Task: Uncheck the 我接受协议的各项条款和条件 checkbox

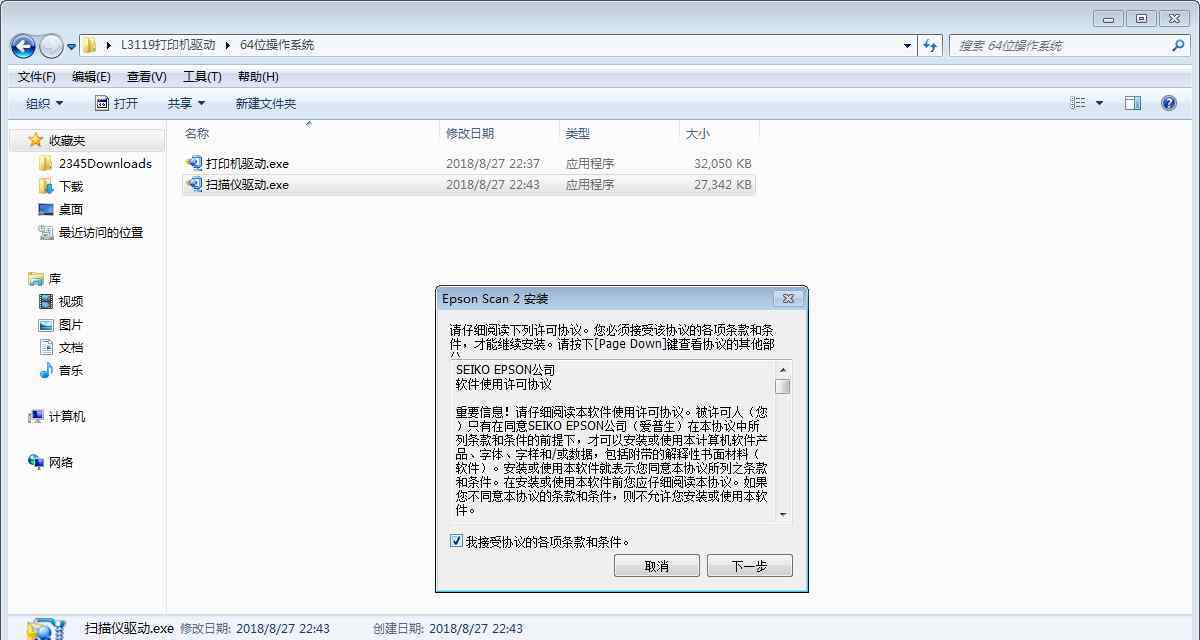Action: [456, 541]
